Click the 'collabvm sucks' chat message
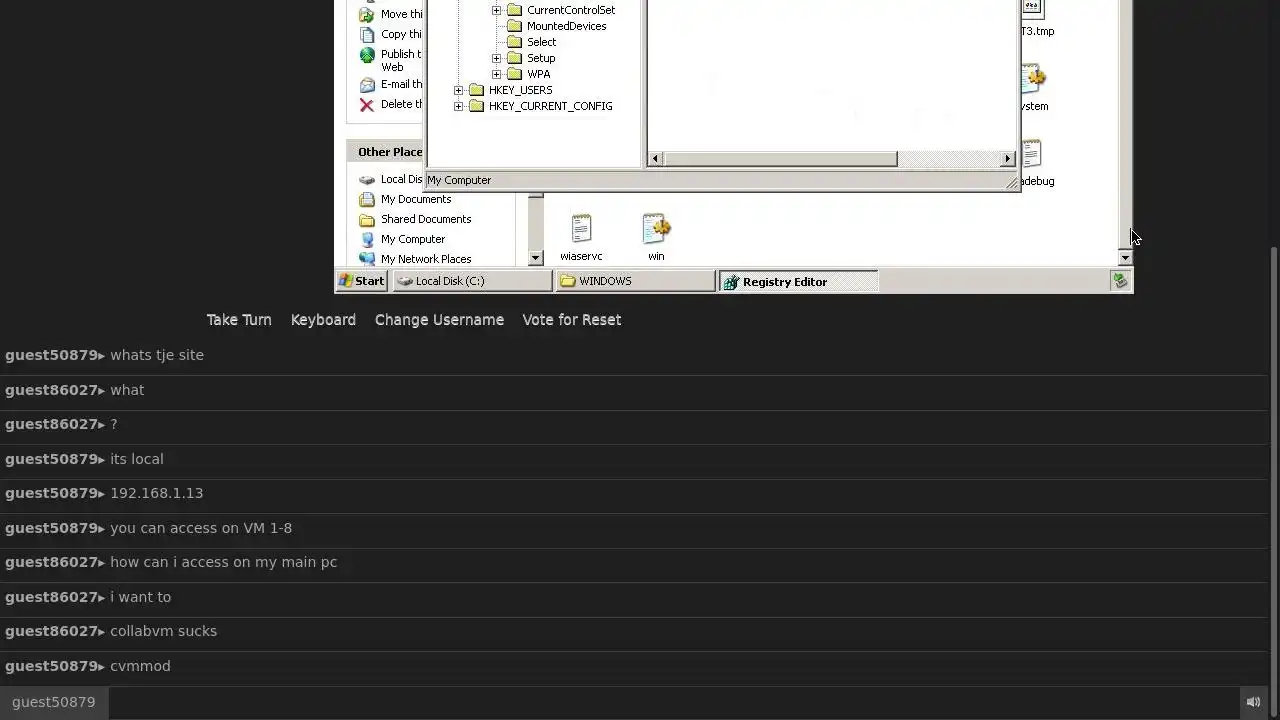The image size is (1280, 720). (x=164, y=631)
